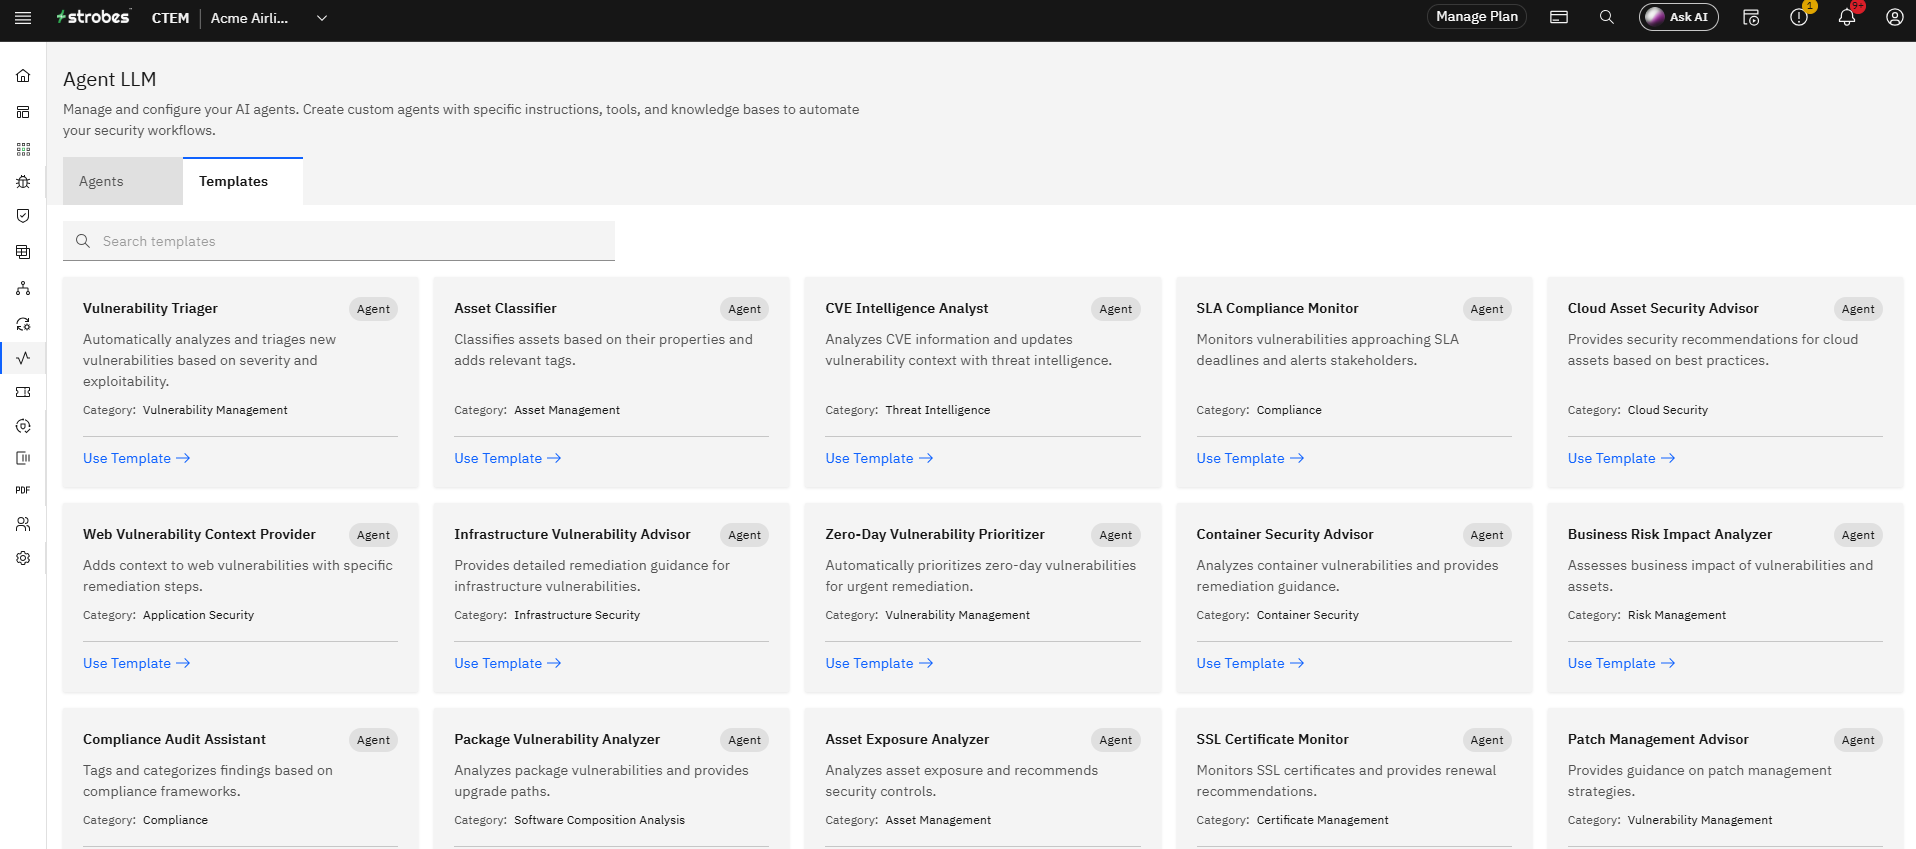Use Template for SLA Compliance Monitor
The width and height of the screenshot is (1916, 849).
click(1250, 458)
